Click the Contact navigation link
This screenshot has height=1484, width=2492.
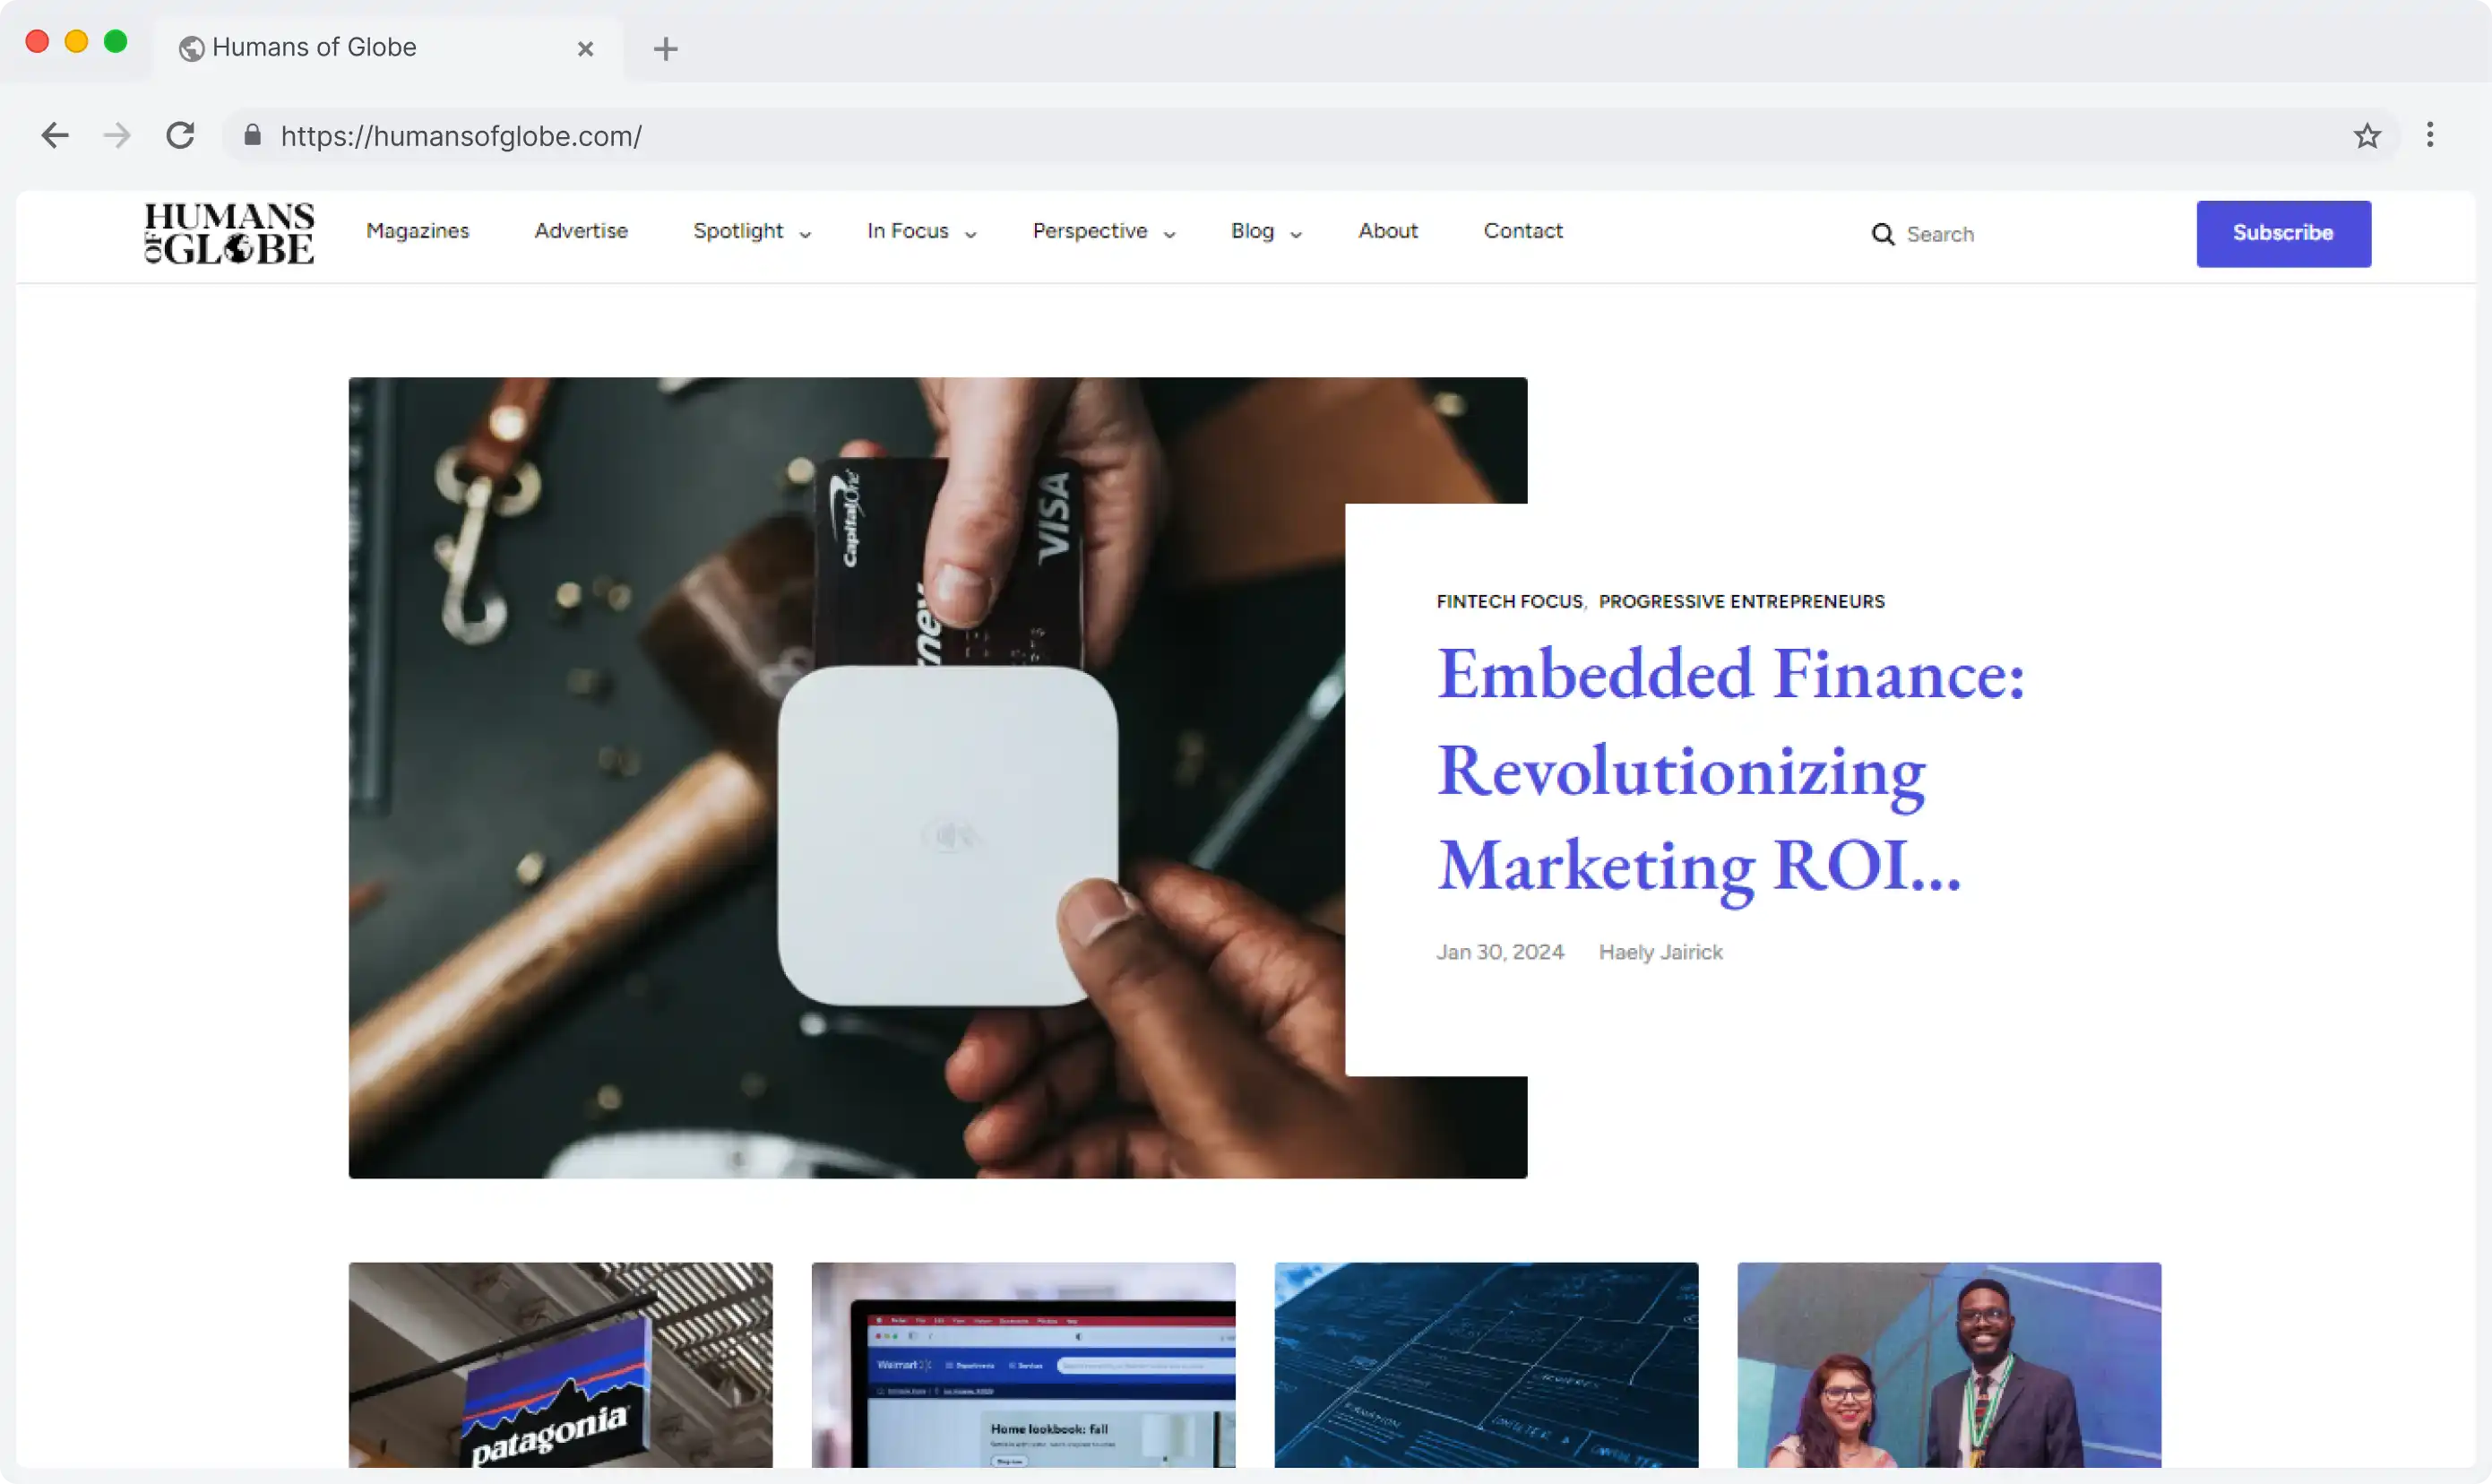(1522, 229)
